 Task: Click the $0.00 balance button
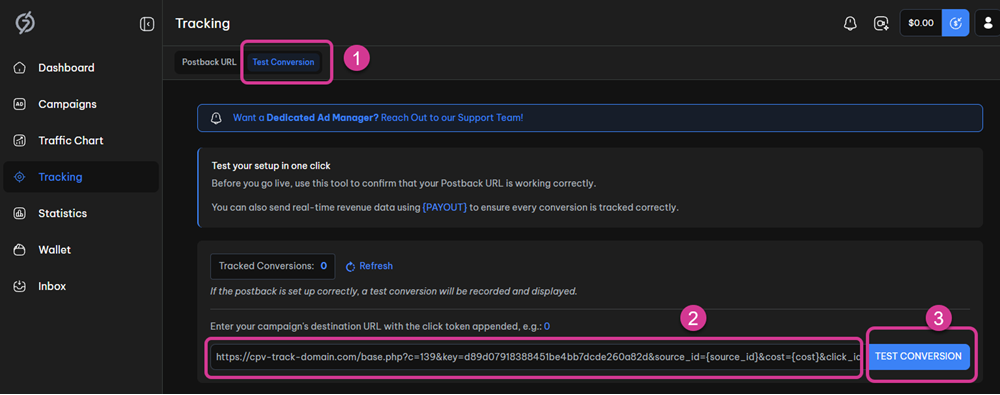point(921,23)
